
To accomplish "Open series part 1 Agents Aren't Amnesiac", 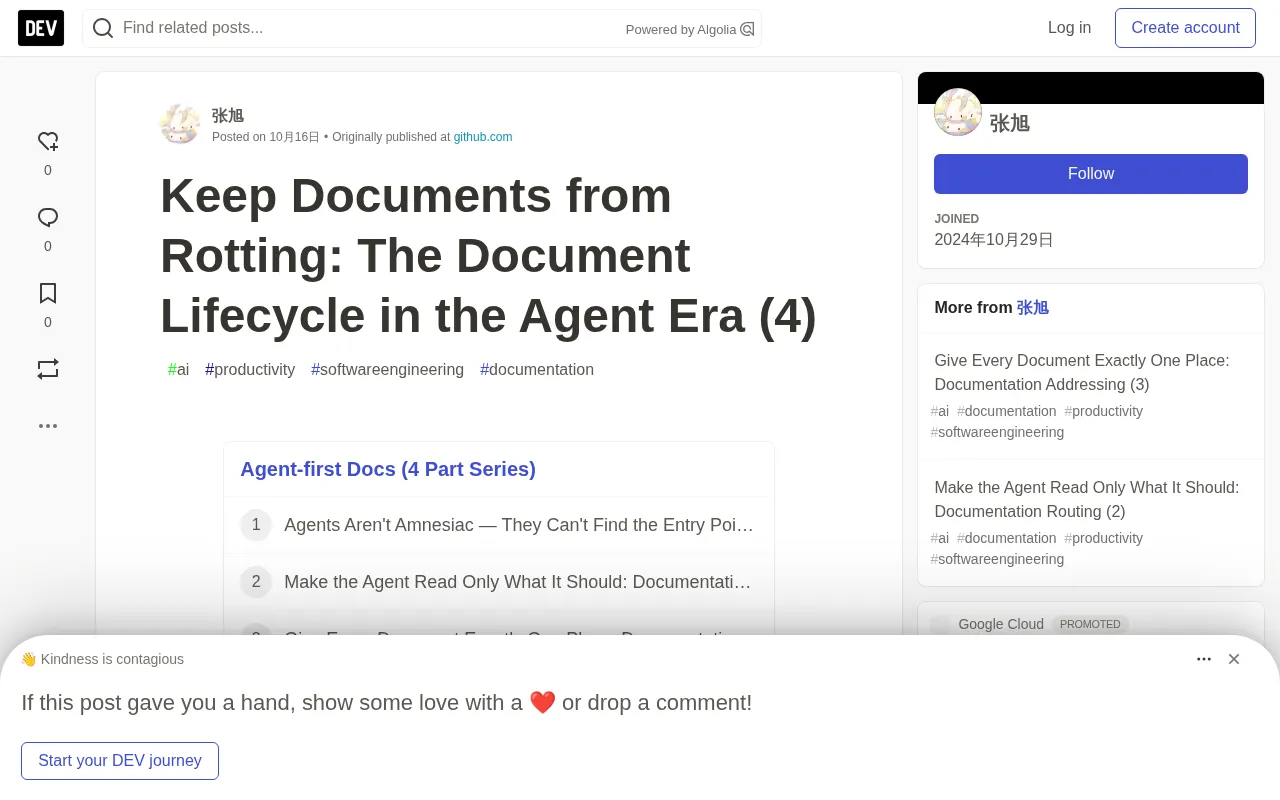I will [499, 525].
